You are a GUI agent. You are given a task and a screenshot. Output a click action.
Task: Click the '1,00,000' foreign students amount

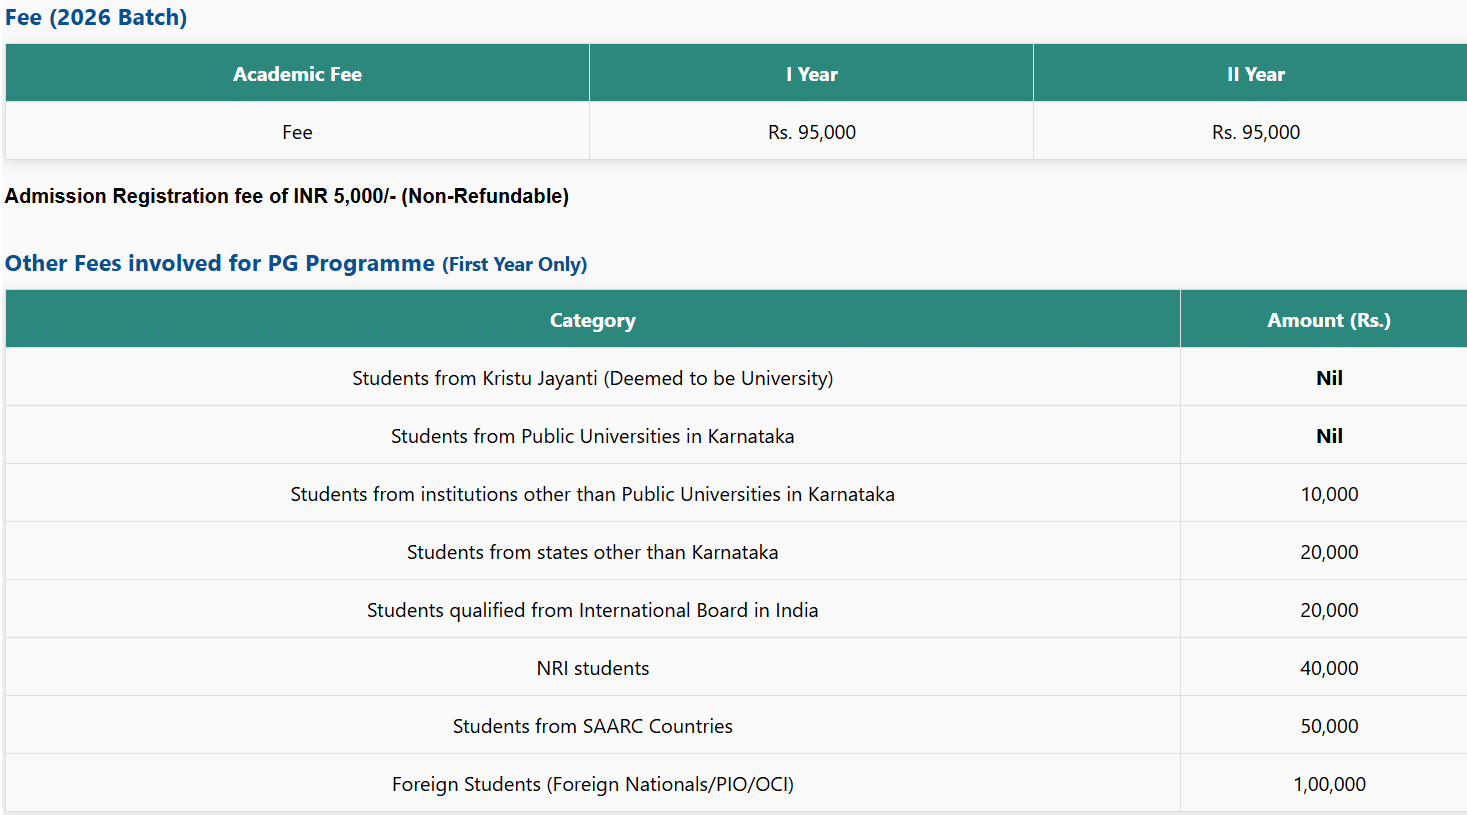[x=1329, y=784]
